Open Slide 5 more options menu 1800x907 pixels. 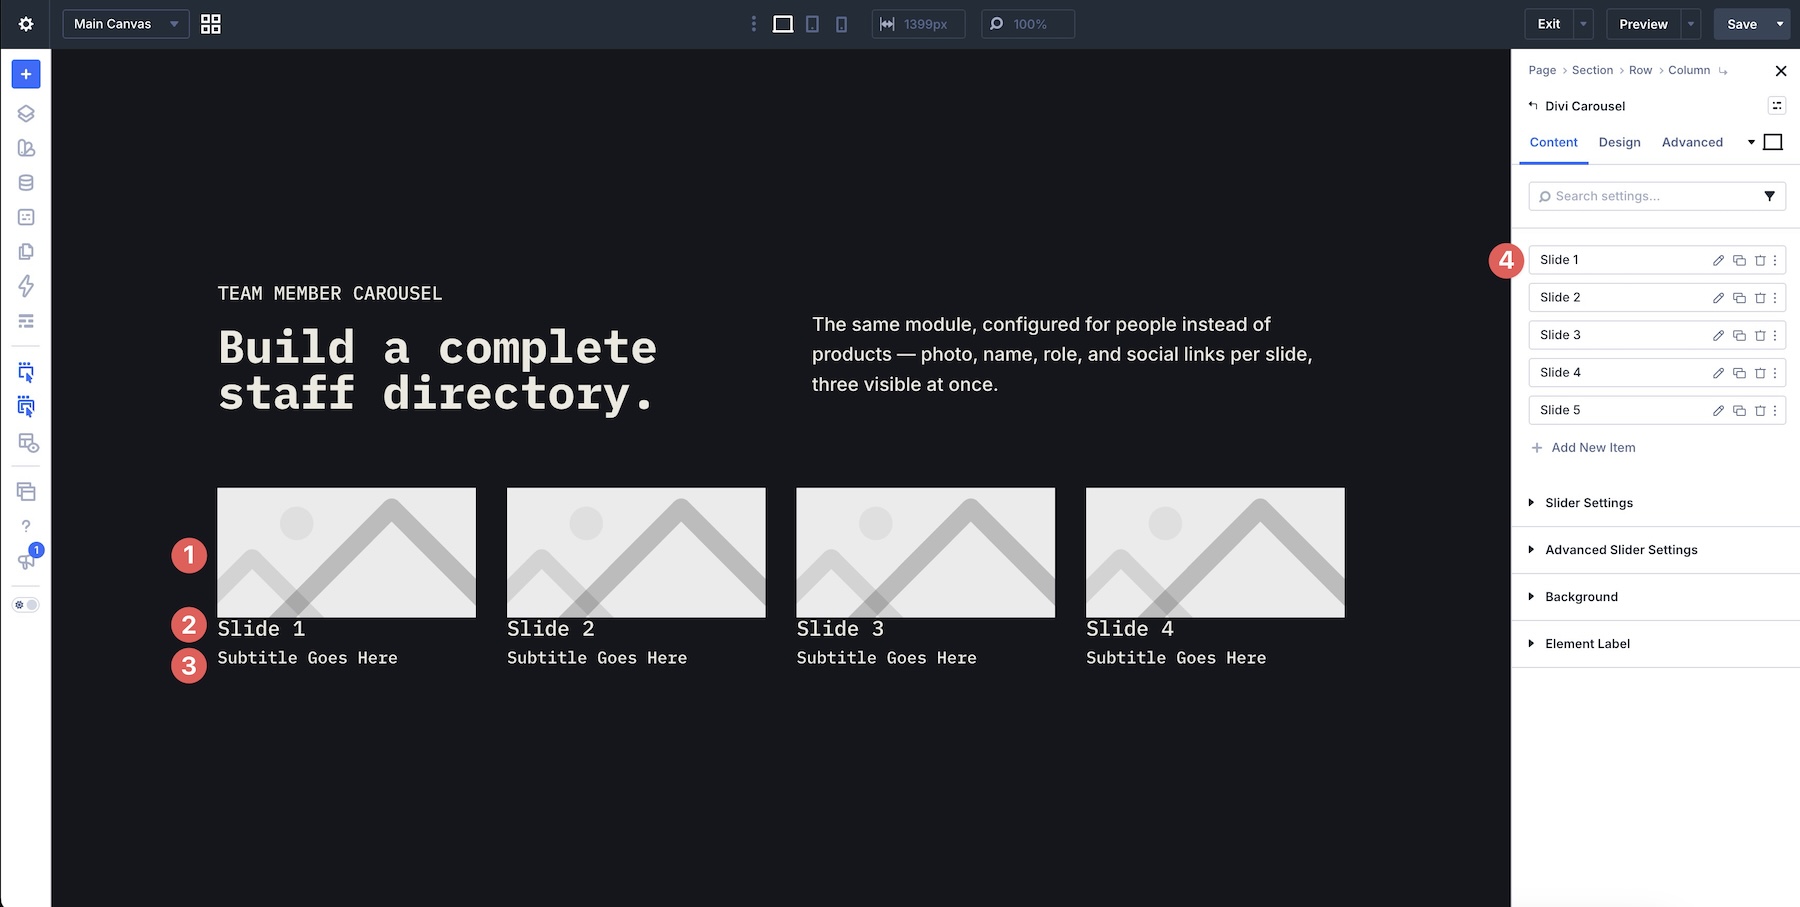point(1775,410)
